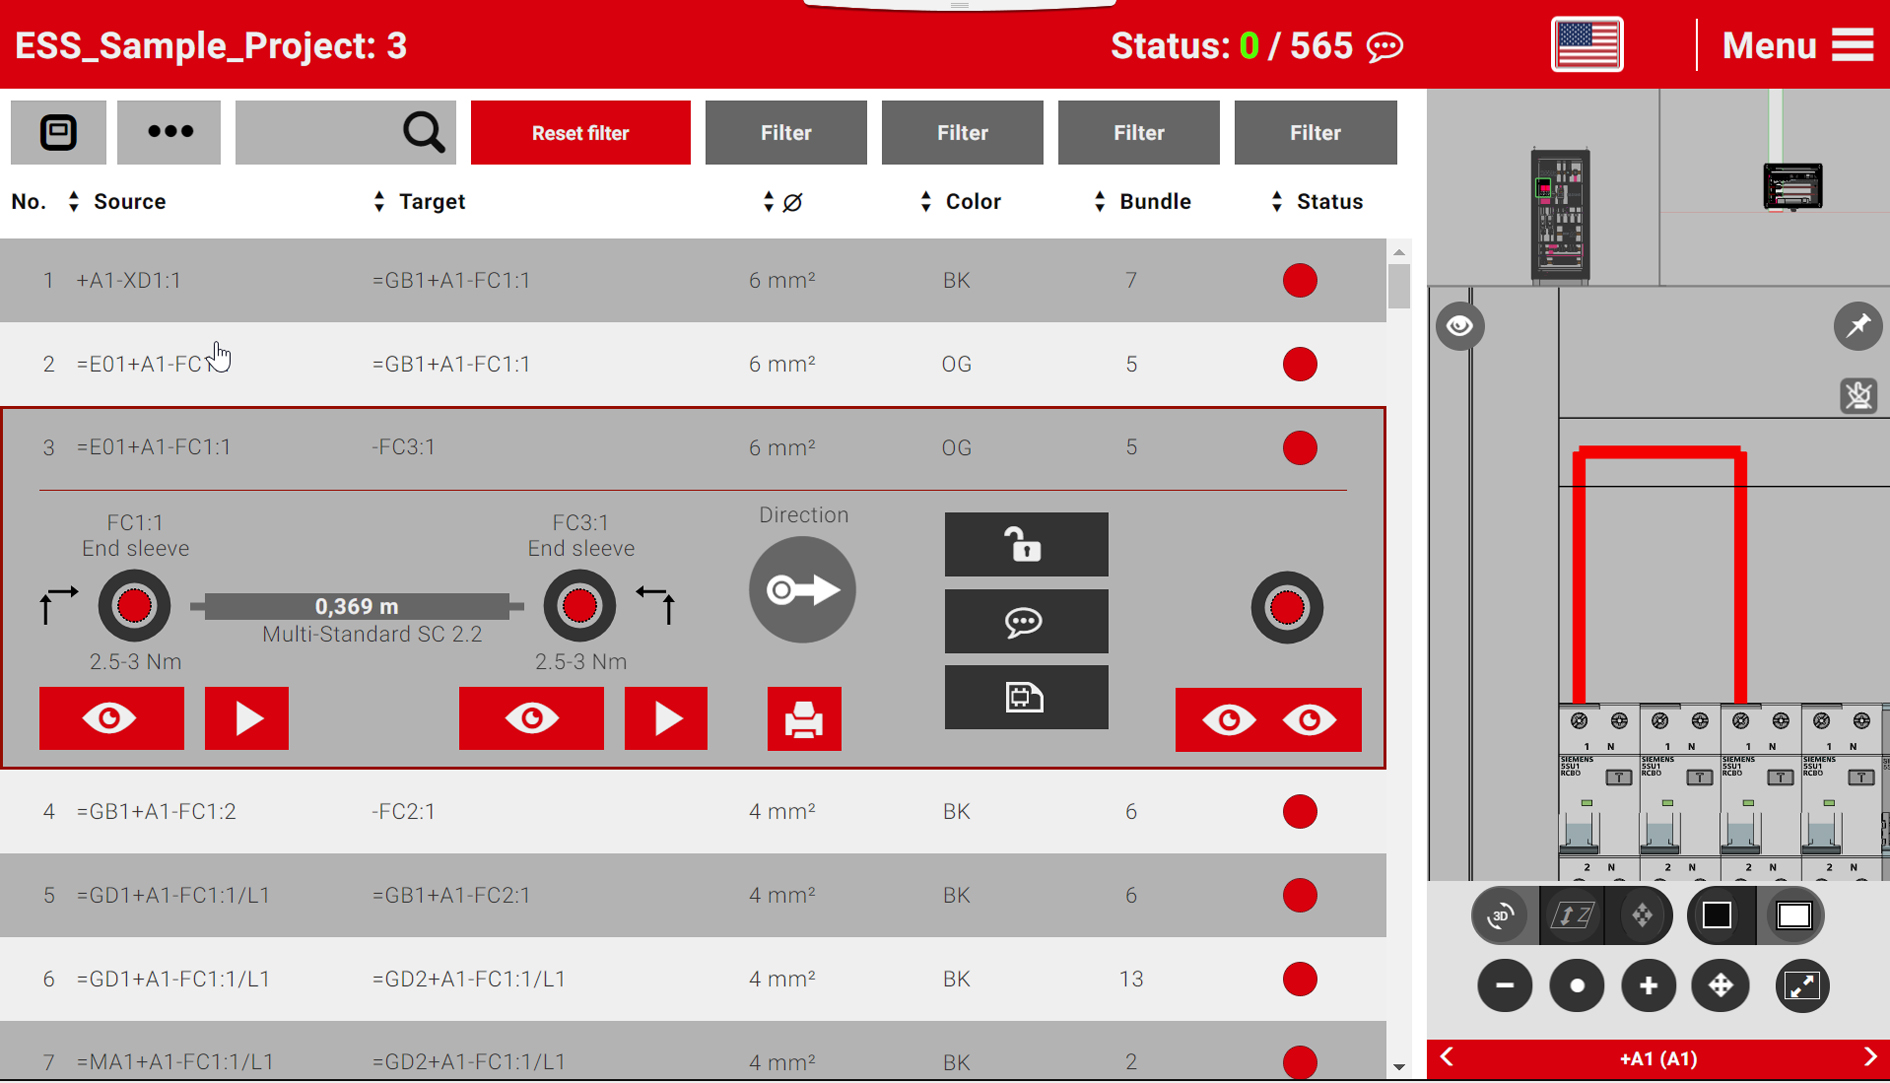Toggle FC3:1 target end status indicator
This screenshot has width=1890, height=1083.
coord(579,606)
